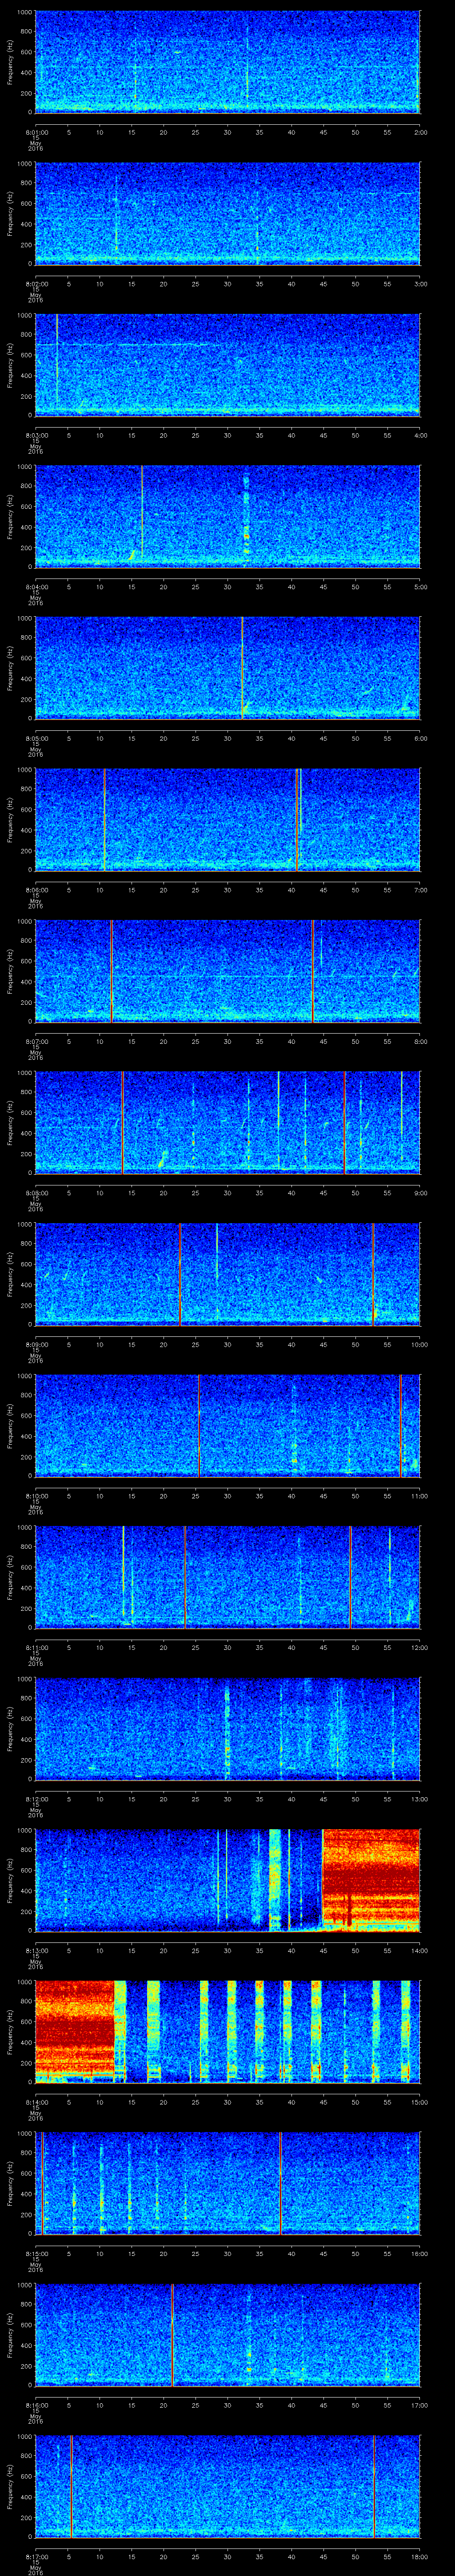Click the large red broadband block in the 8:14:00 panel
This screenshot has width=455, height=2576.
point(75,2030)
